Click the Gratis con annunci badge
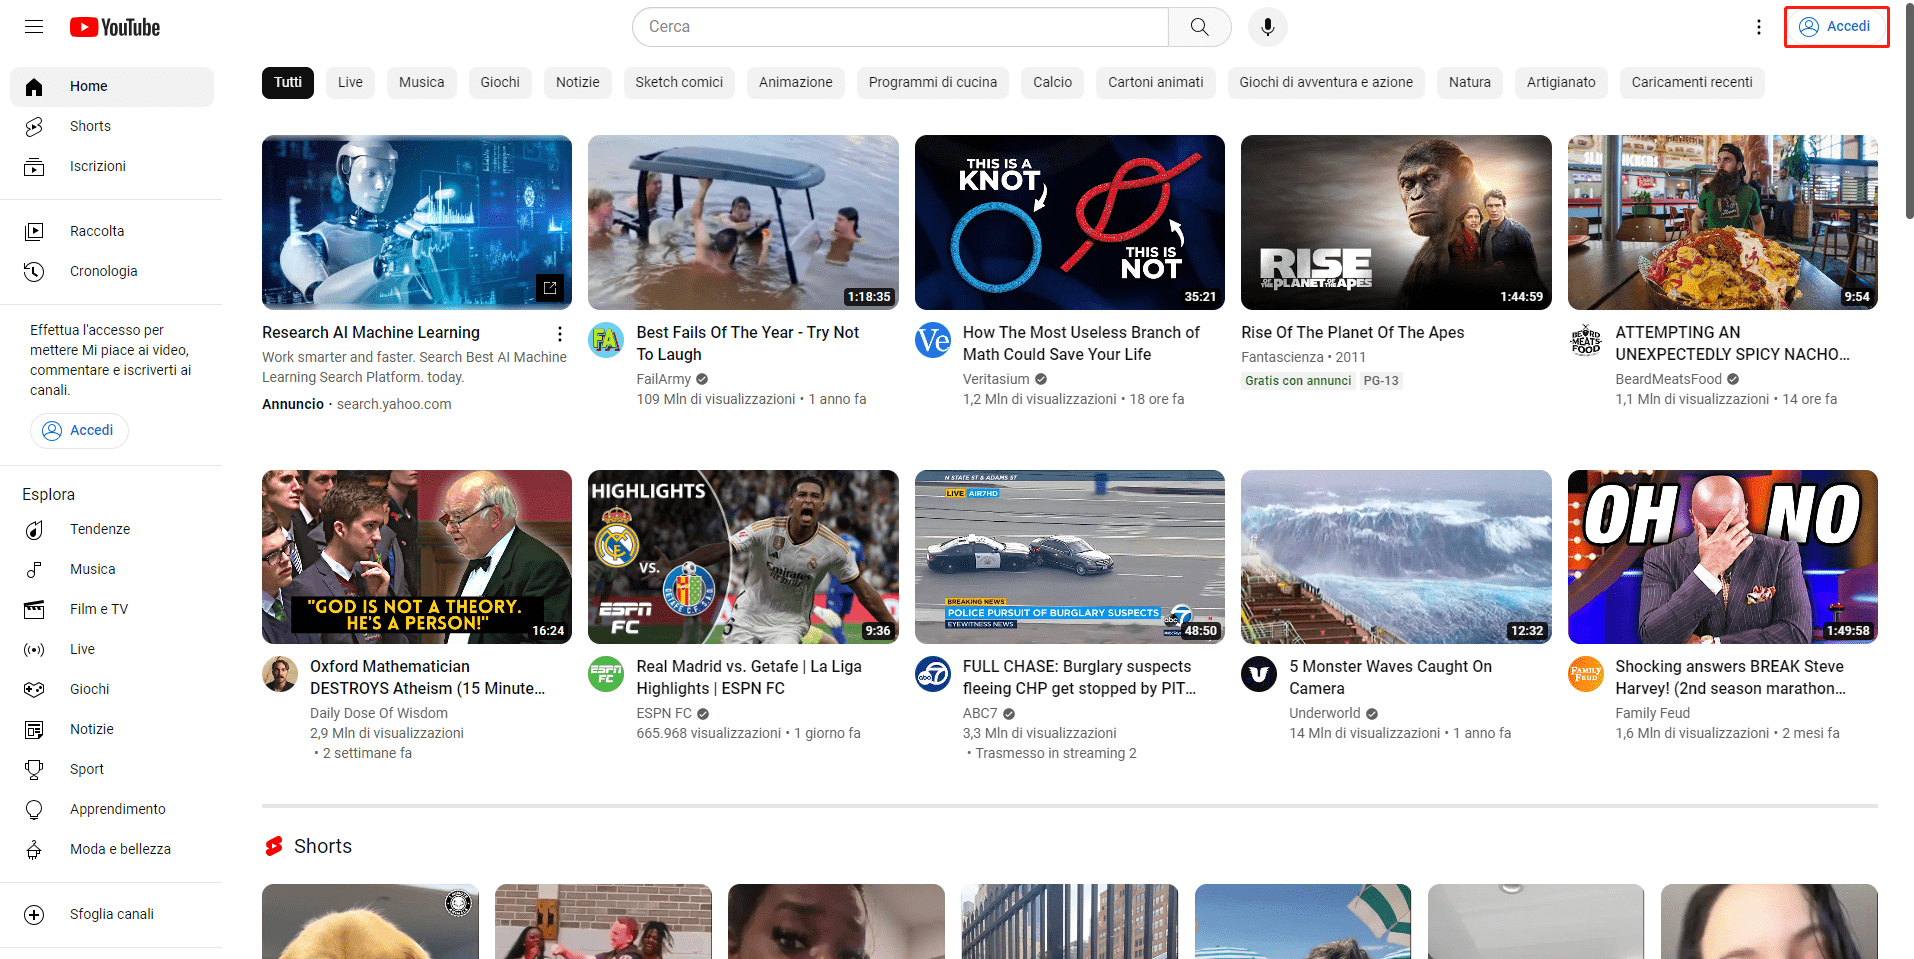 (1298, 381)
